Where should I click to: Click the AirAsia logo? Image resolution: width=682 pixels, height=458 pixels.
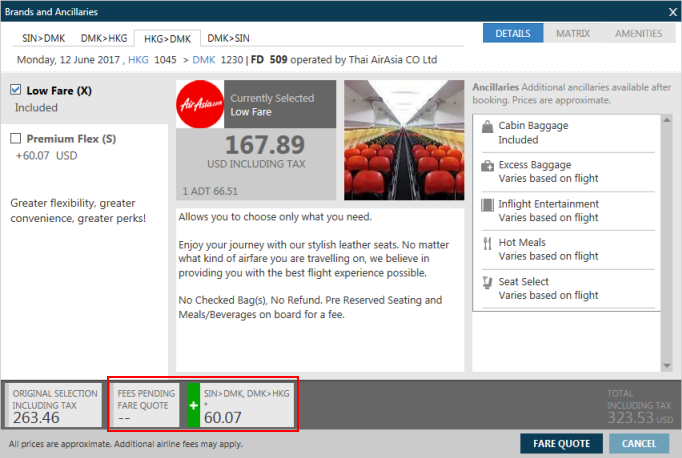(x=201, y=104)
